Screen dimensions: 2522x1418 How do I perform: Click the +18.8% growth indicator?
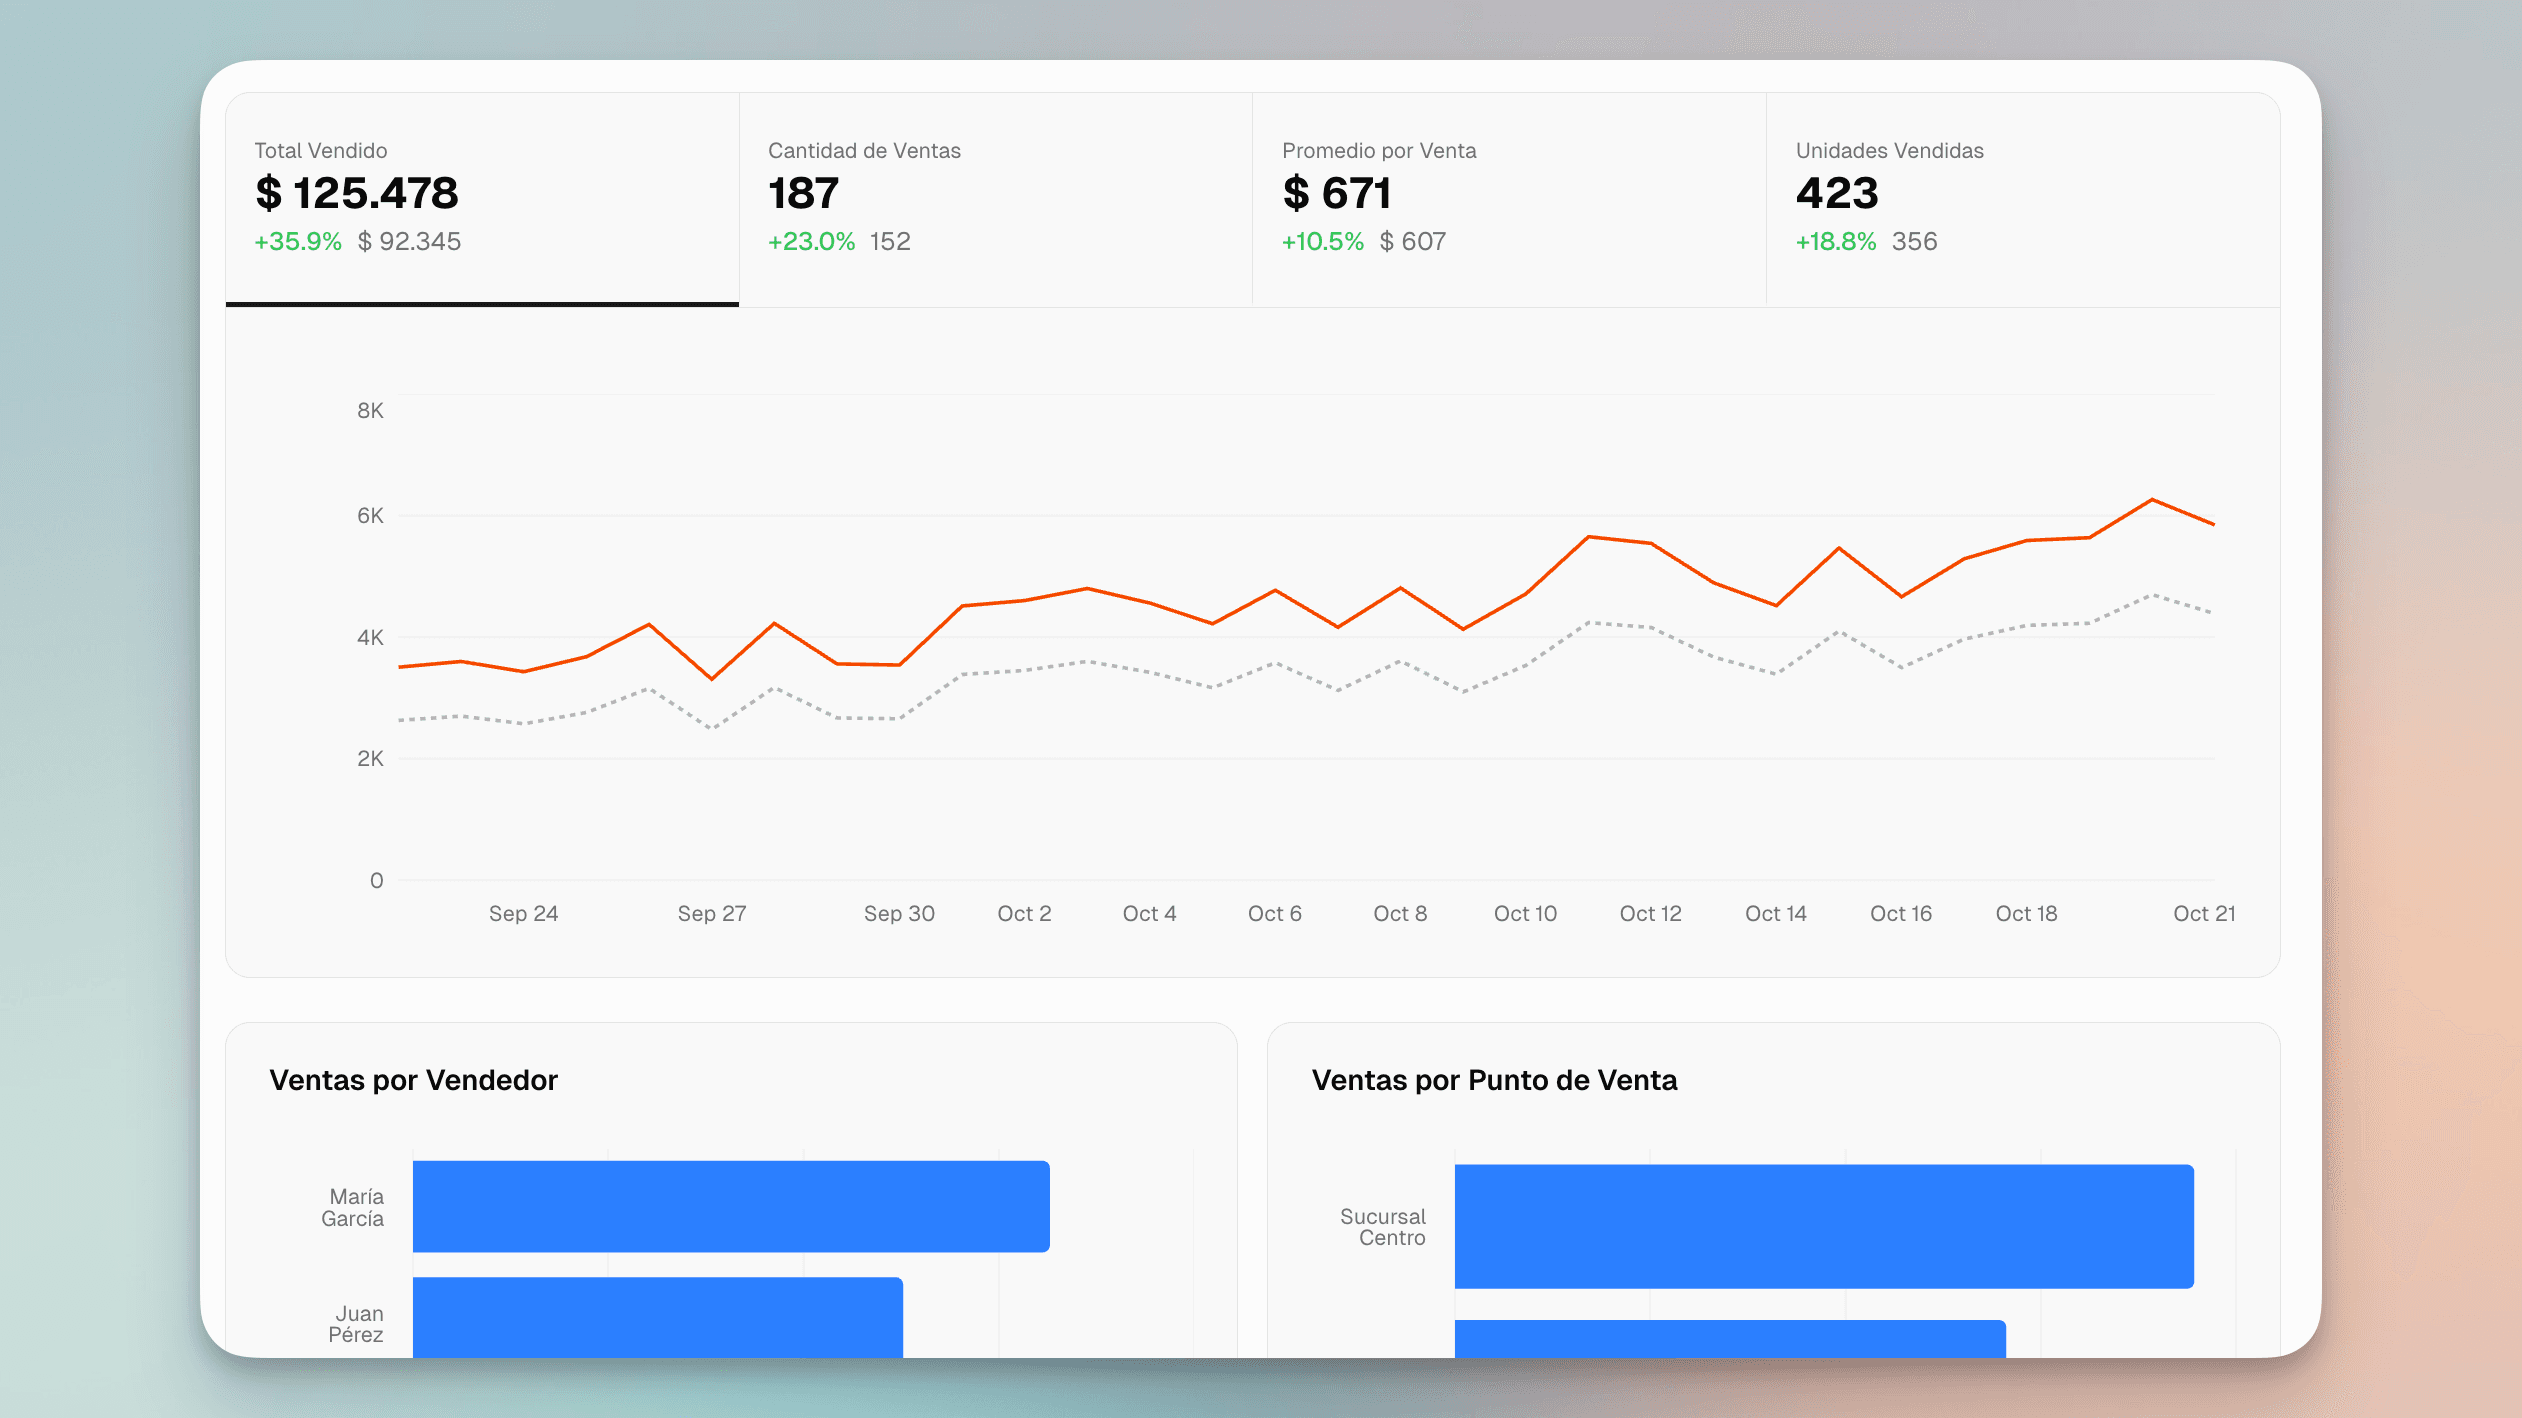click(x=1835, y=241)
